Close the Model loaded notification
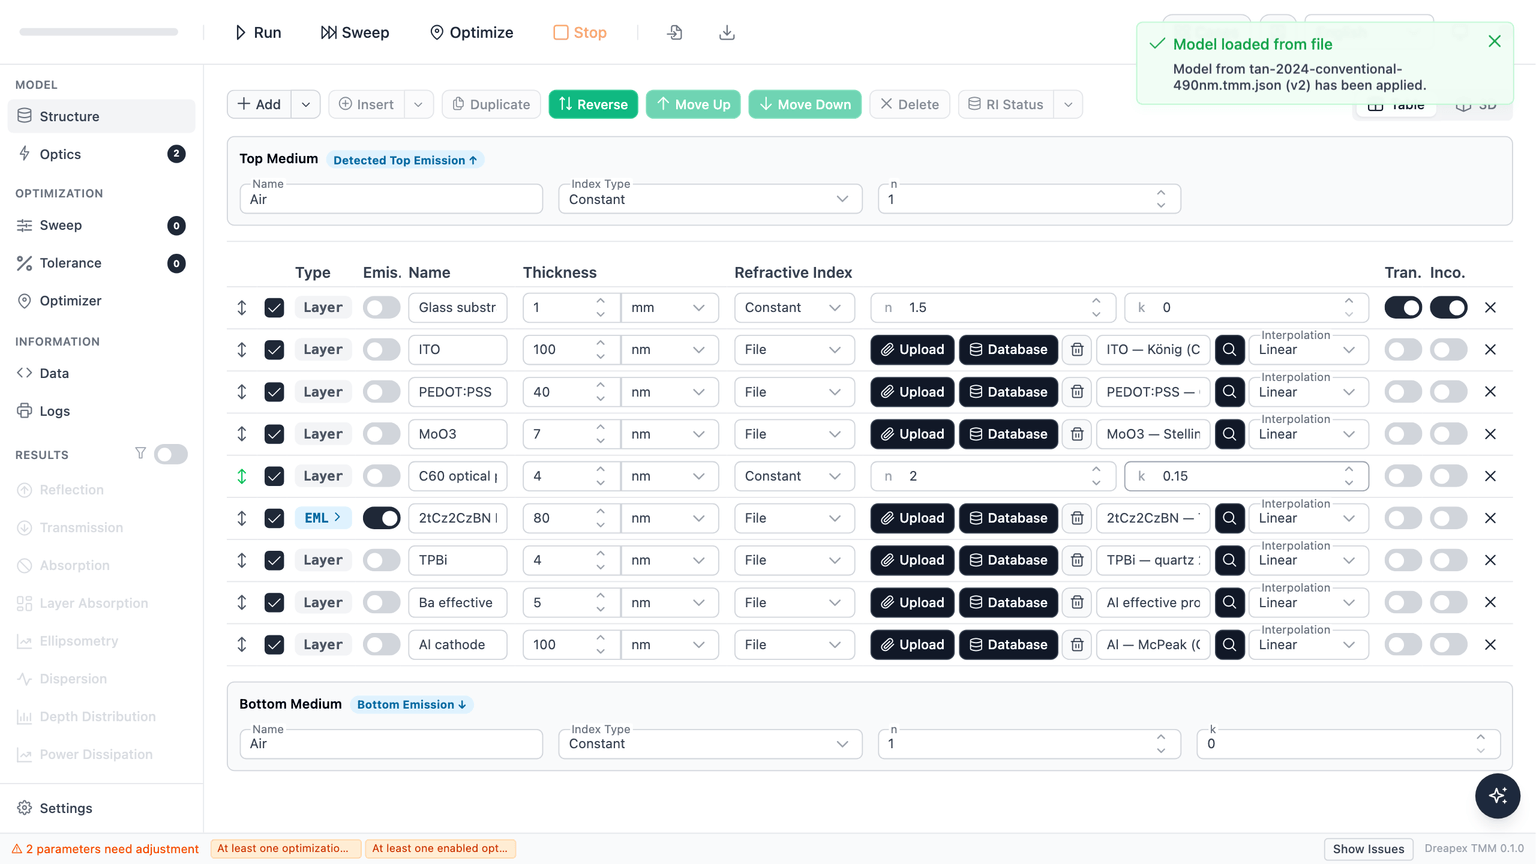The height and width of the screenshot is (864, 1536). click(x=1494, y=42)
